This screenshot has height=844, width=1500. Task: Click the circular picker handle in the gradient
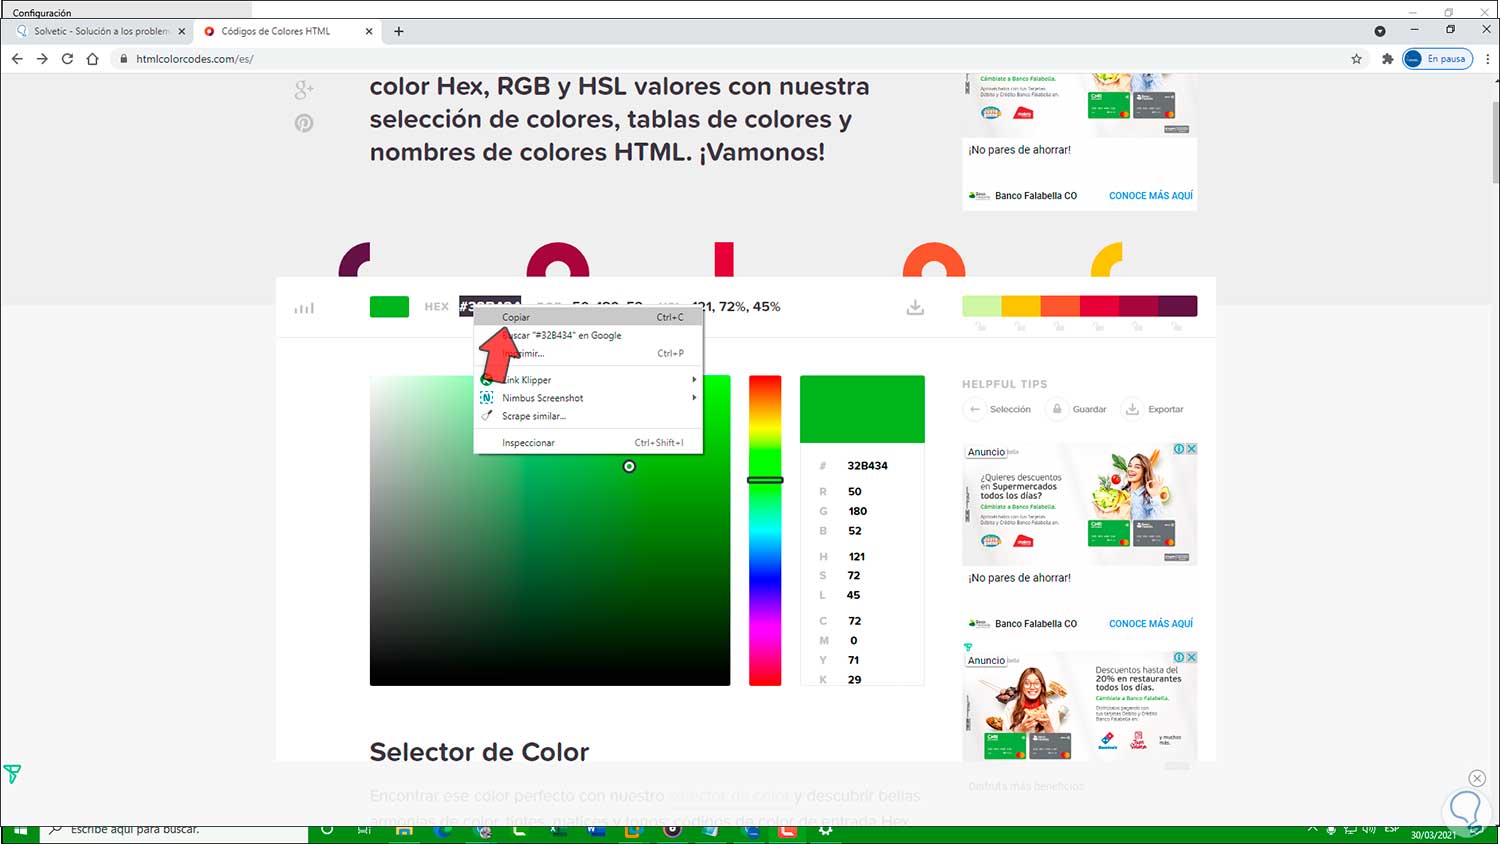[629, 466]
